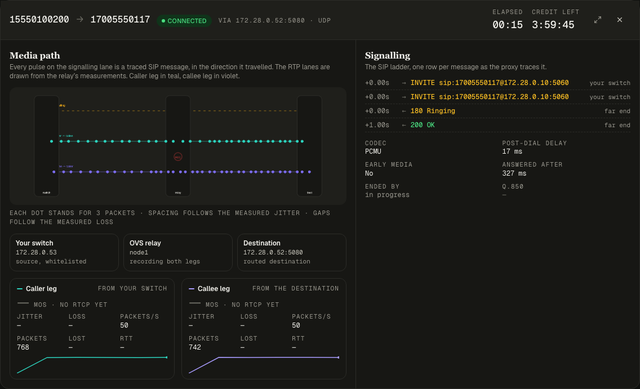The image size is (640, 389).
Task: Click the arrow between caller and callee numbers
Action: [80, 20]
